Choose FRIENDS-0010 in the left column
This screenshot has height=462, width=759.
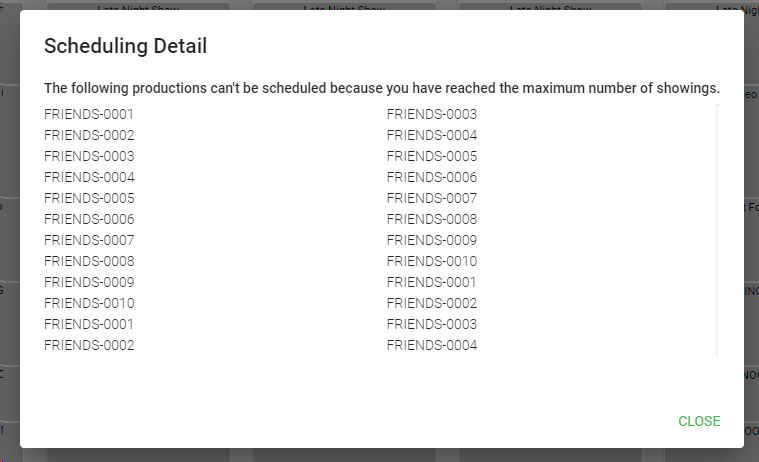coord(89,303)
